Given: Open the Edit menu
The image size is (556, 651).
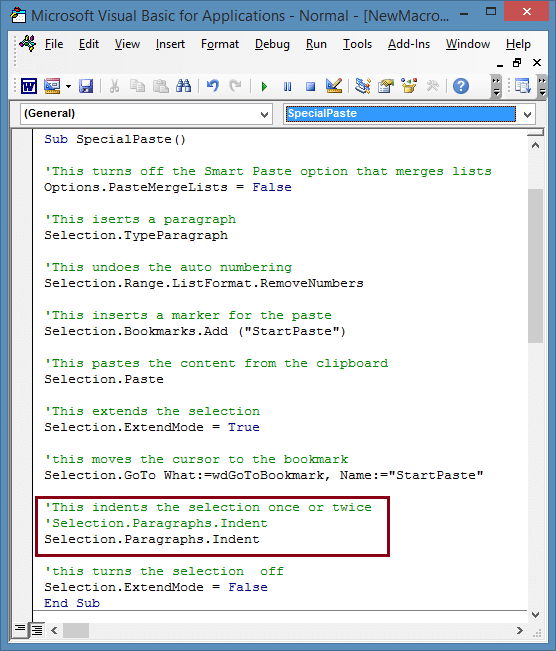Looking at the screenshot, I should pos(89,44).
